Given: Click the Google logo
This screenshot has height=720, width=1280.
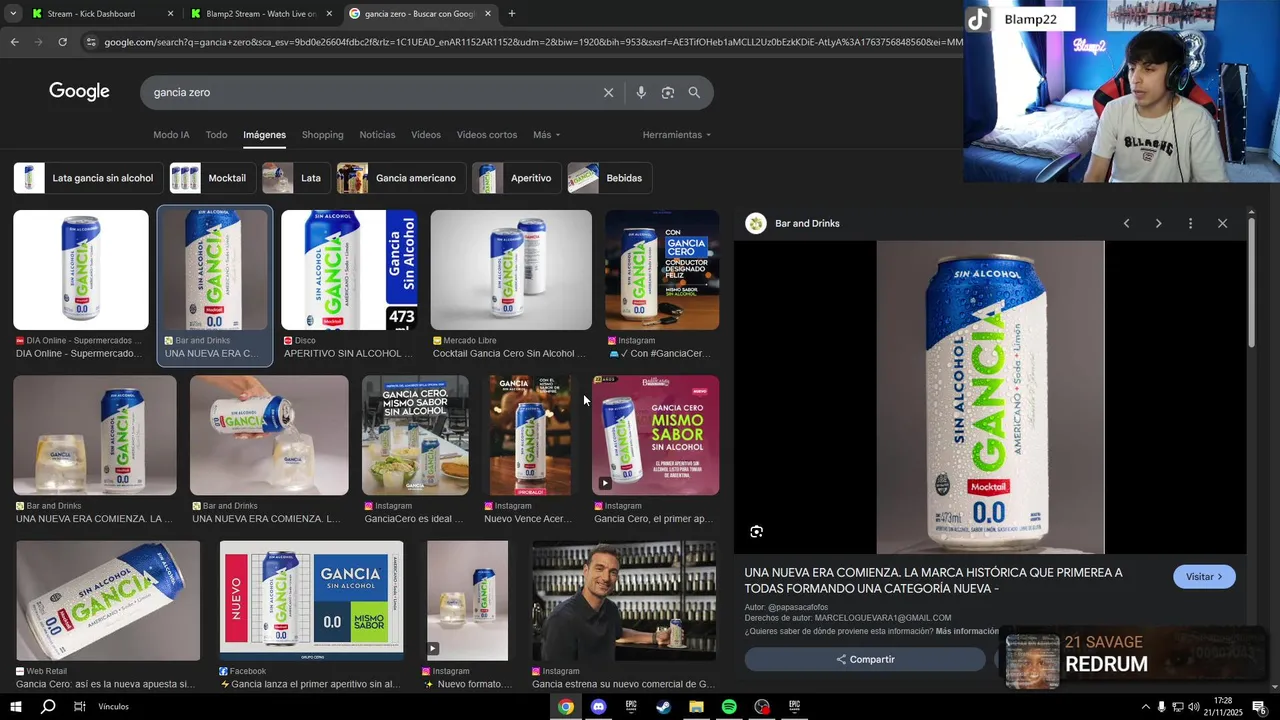Looking at the screenshot, I should pos(79,92).
